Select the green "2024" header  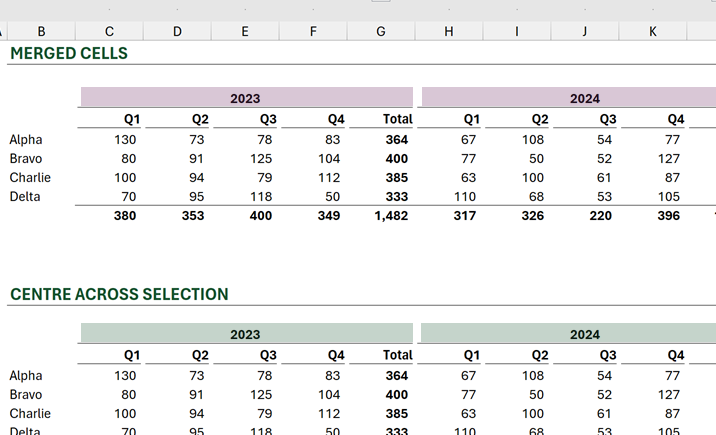(569, 333)
